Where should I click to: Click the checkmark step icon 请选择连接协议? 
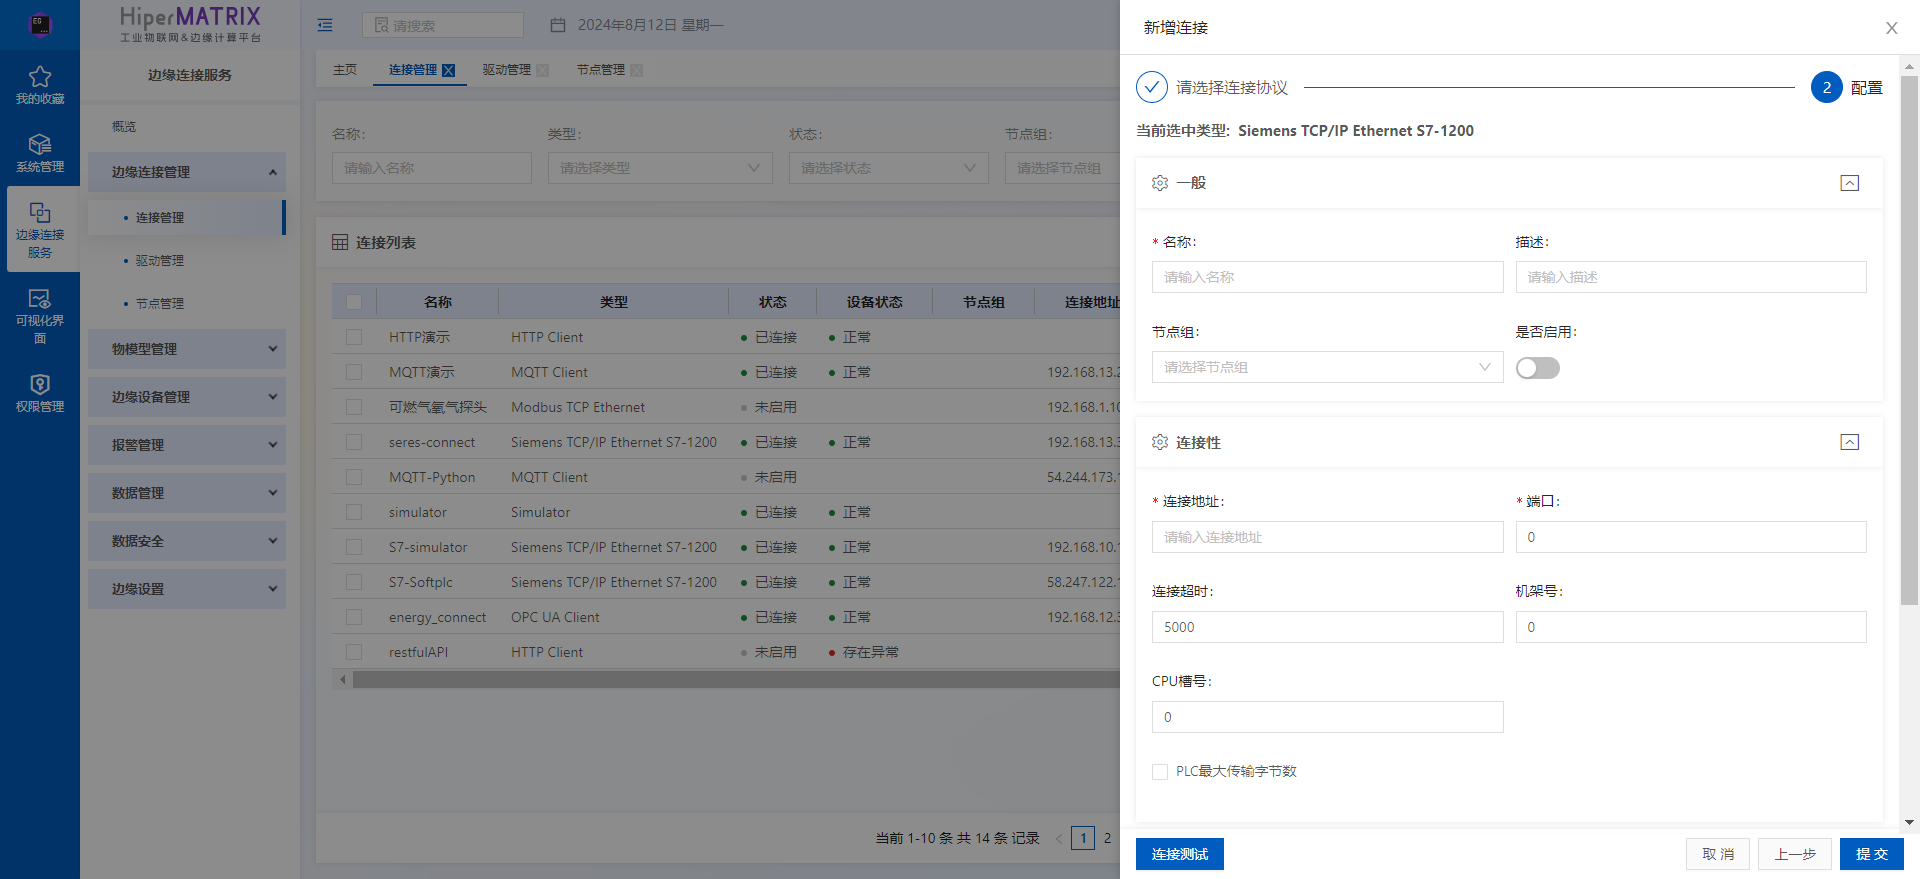point(1152,87)
